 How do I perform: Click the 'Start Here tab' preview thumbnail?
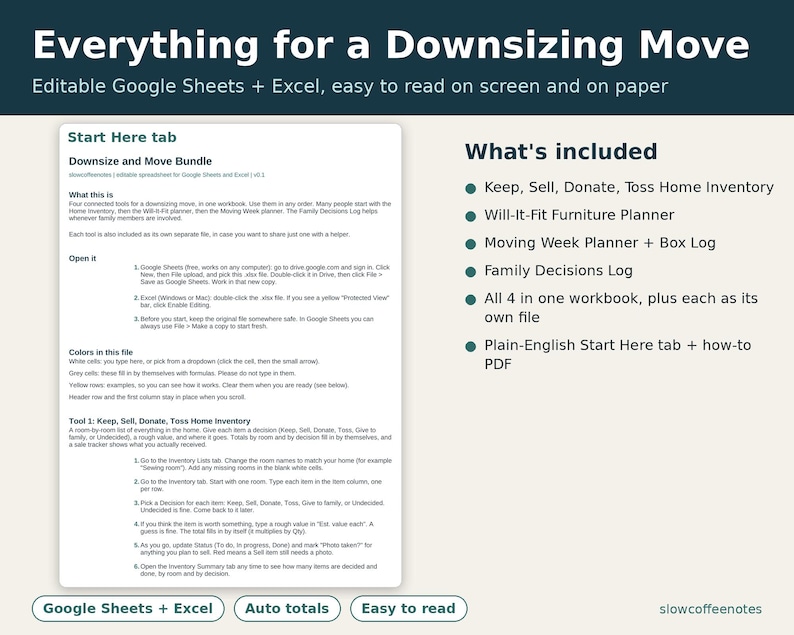(x=230, y=355)
